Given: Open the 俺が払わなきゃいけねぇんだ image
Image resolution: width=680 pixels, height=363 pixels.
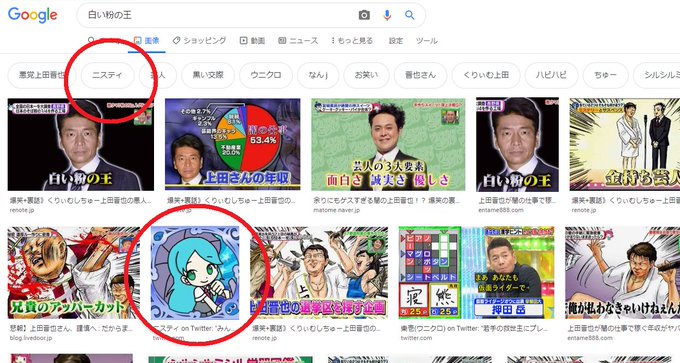Looking at the screenshot, I should click(622, 272).
